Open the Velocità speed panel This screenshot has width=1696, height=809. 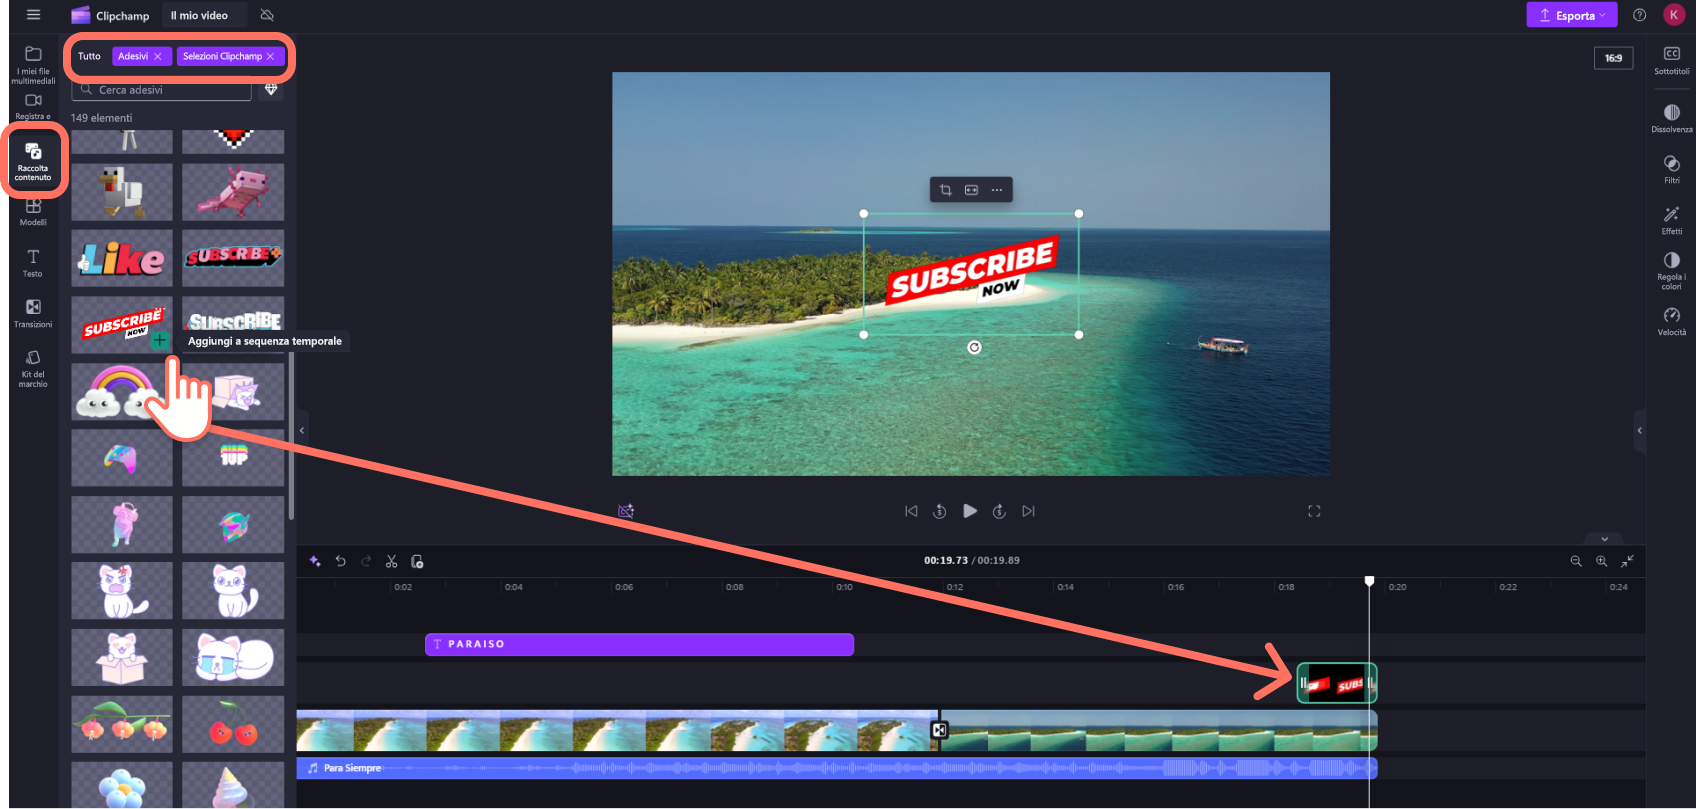[x=1671, y=321]
